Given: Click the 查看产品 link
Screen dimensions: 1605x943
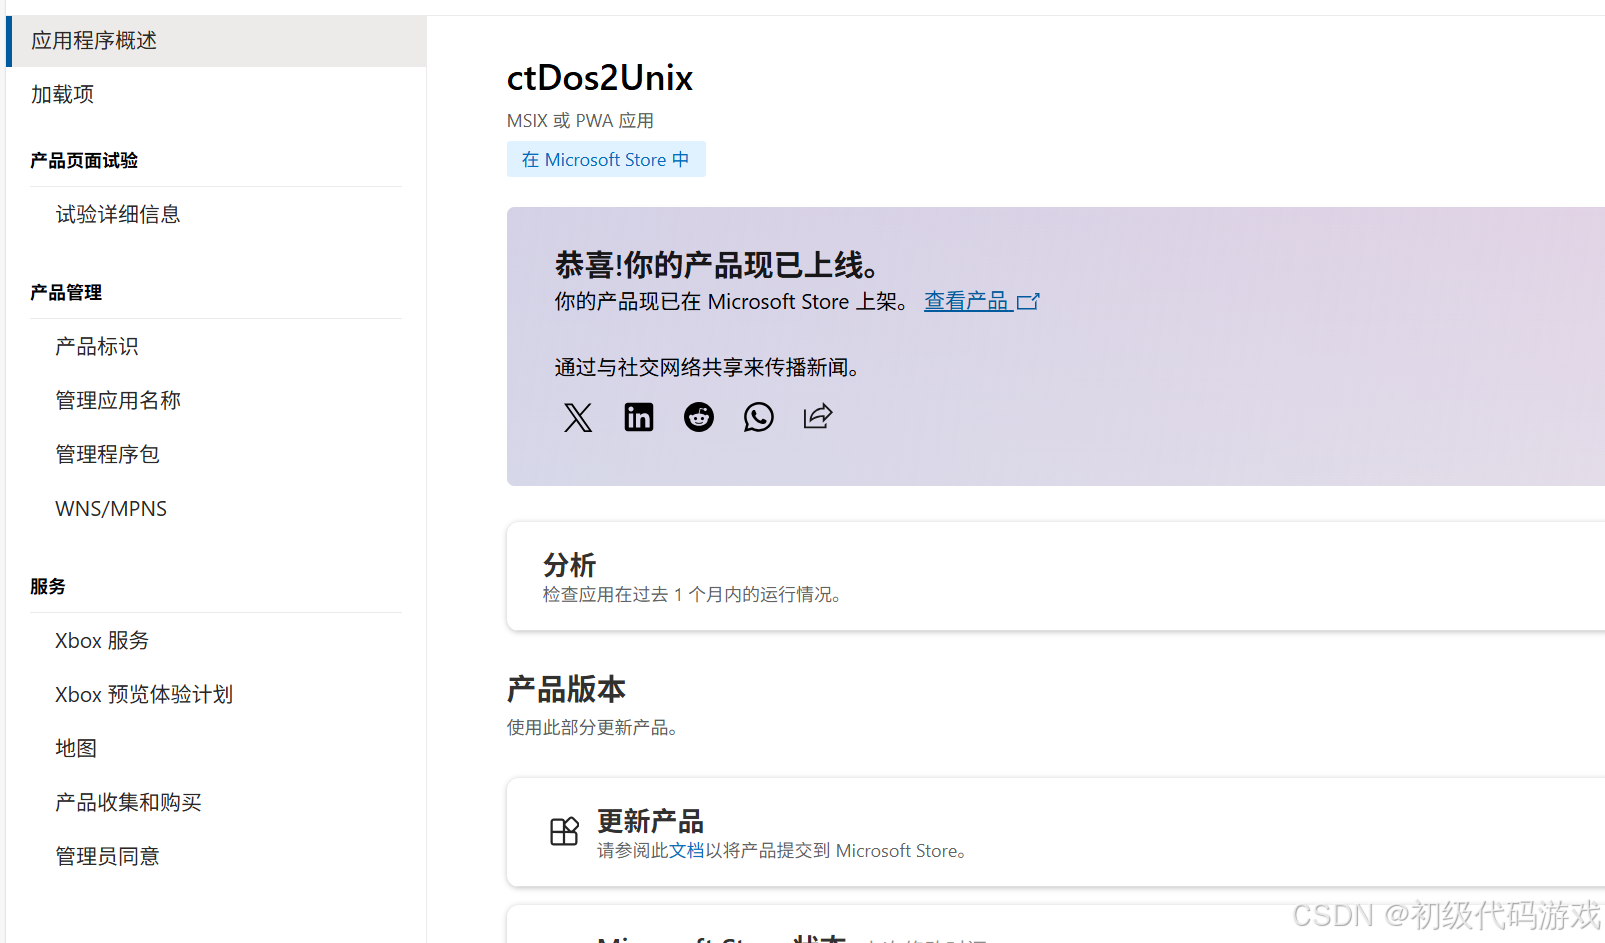Looking at the screenshot, I should click(x=966, y=301).
